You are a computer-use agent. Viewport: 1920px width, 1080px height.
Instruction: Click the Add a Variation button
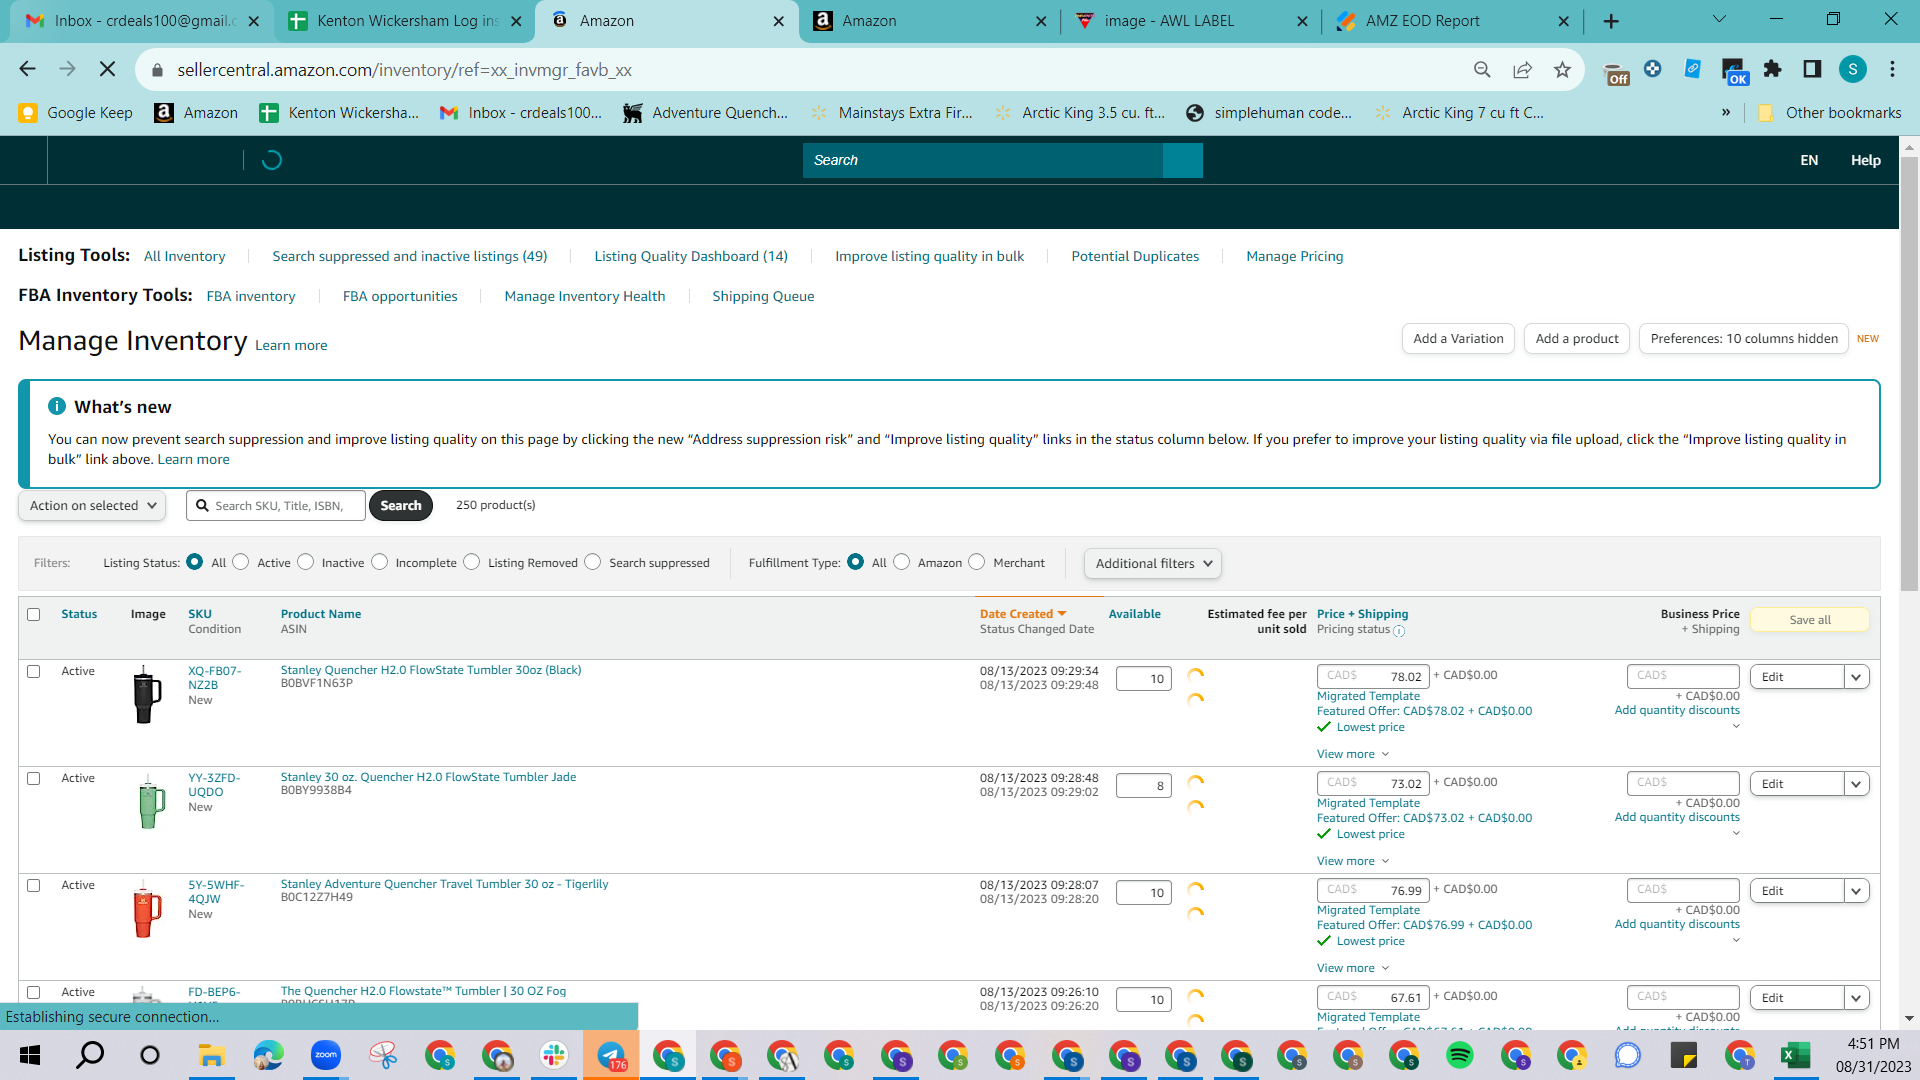(x=1458, y=339)
